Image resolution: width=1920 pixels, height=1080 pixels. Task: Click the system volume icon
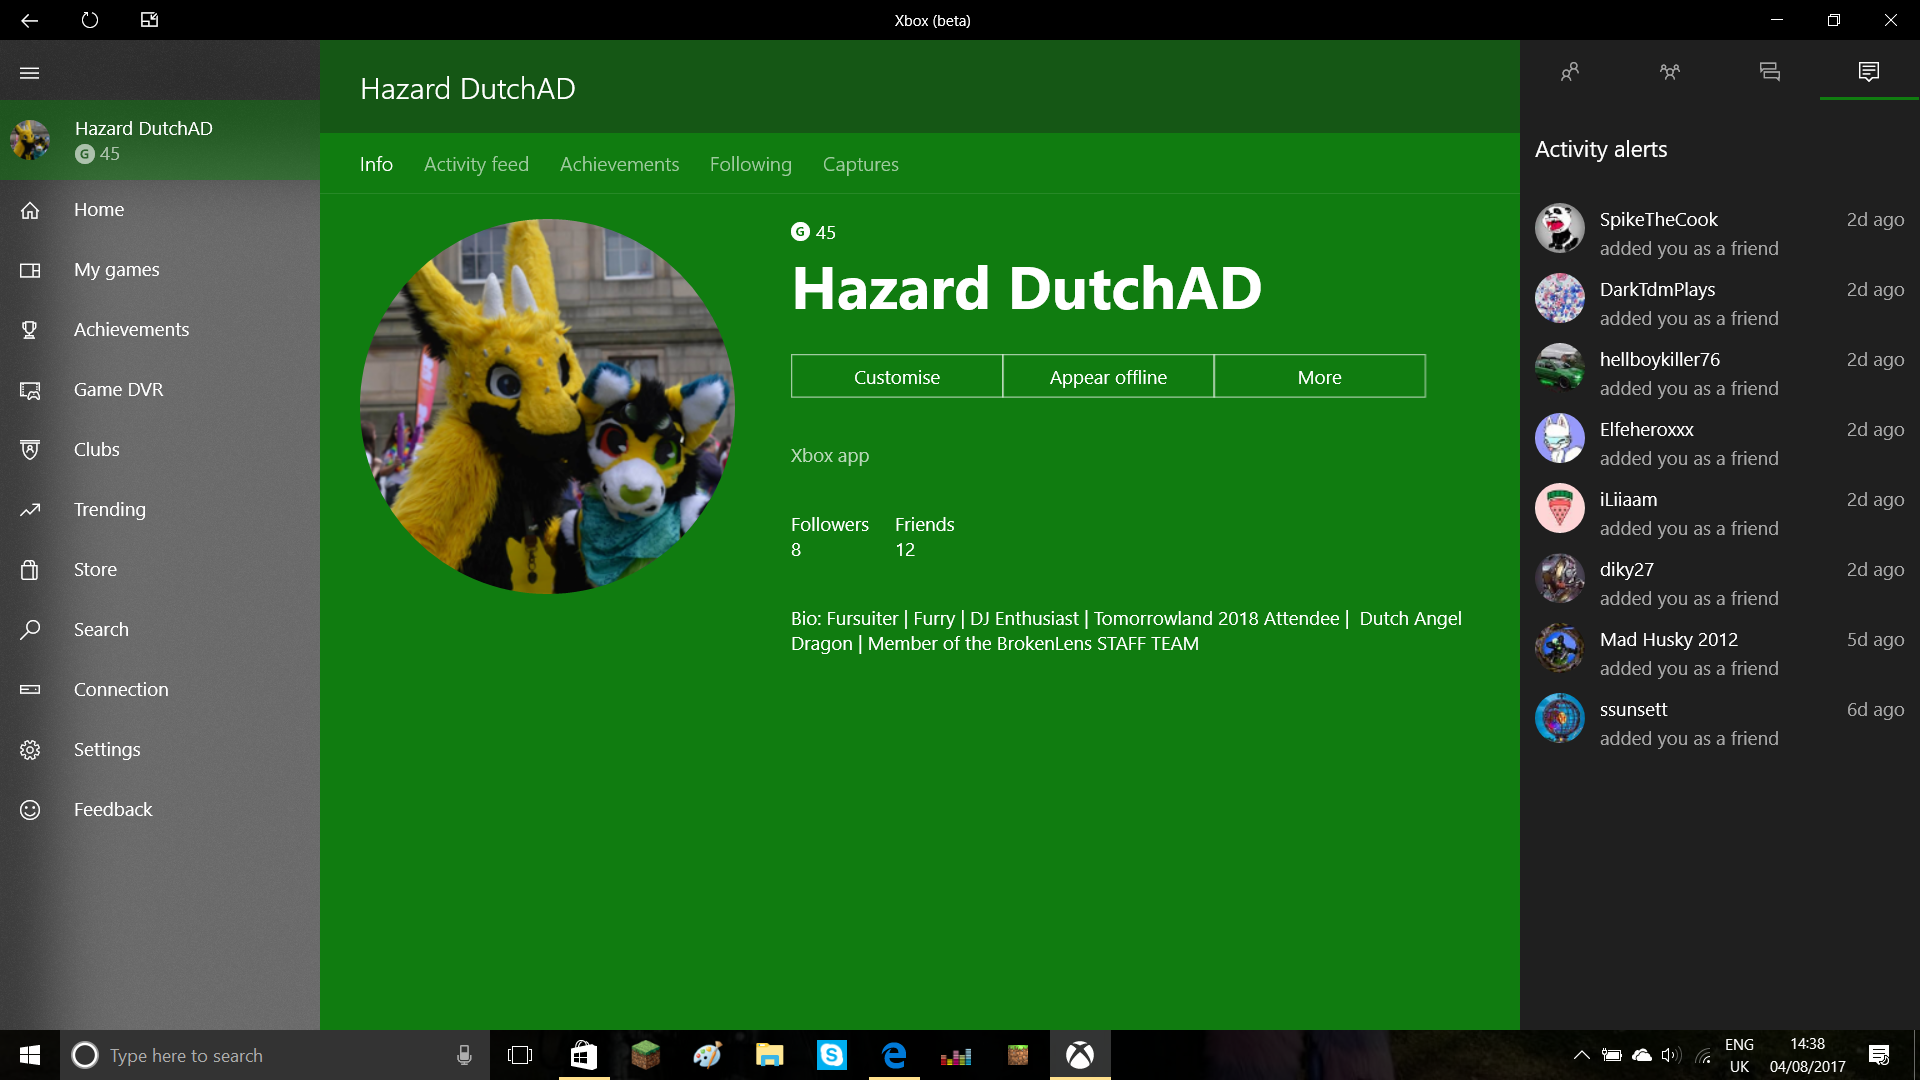pos(1670,1055)
